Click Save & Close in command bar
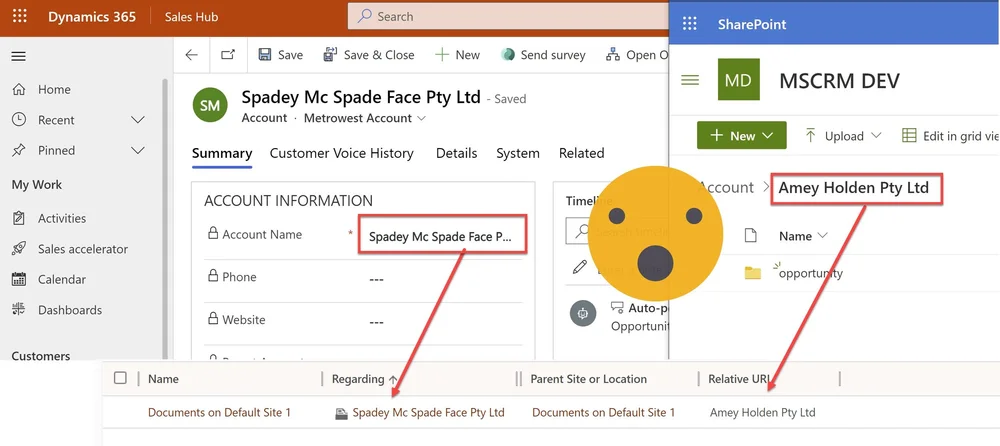The image size is (1000, 446). pyautogui.click(x=369, y=55)
